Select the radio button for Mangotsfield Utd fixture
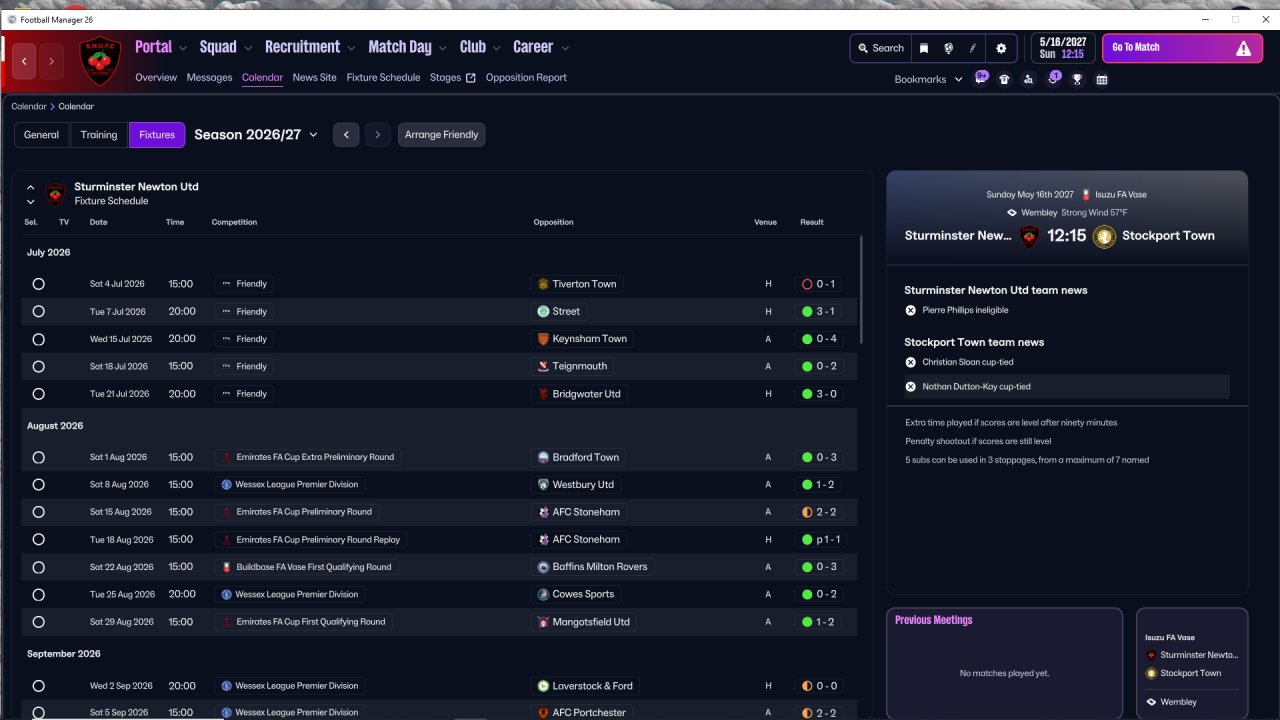Viewport: 1280px width, 720px height. (x=38, y=622)
